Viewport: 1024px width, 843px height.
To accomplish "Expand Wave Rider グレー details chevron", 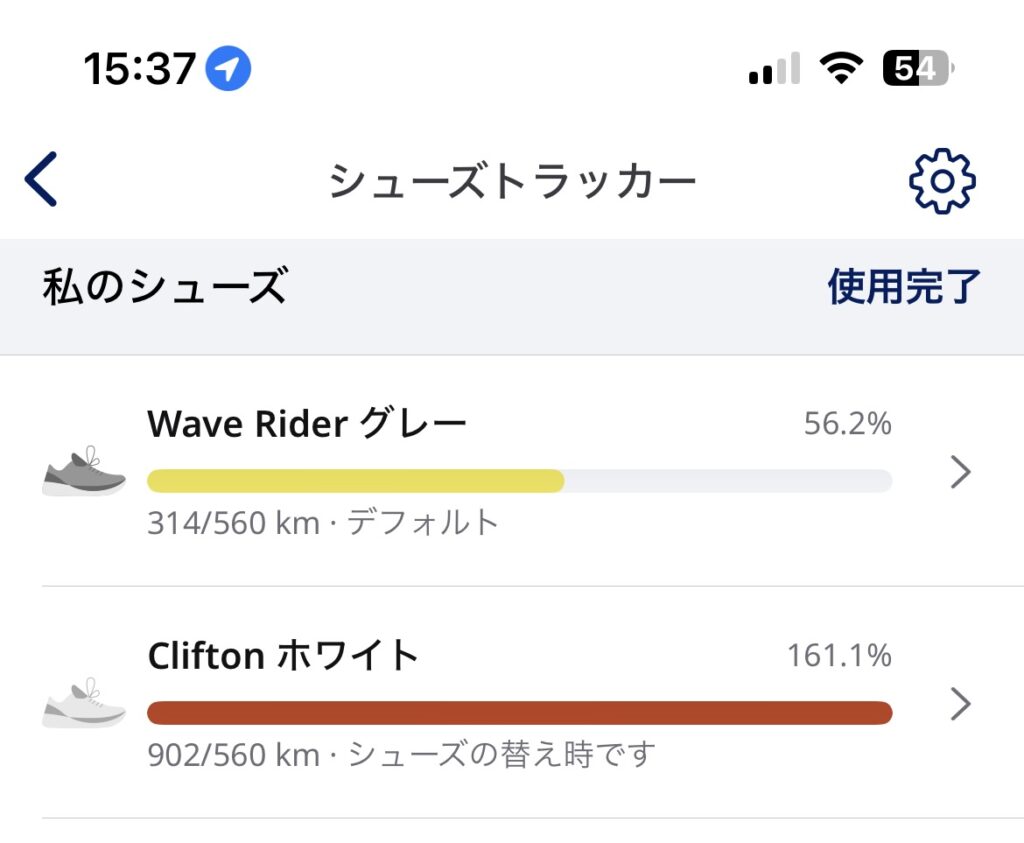I will tap(960, 472).
